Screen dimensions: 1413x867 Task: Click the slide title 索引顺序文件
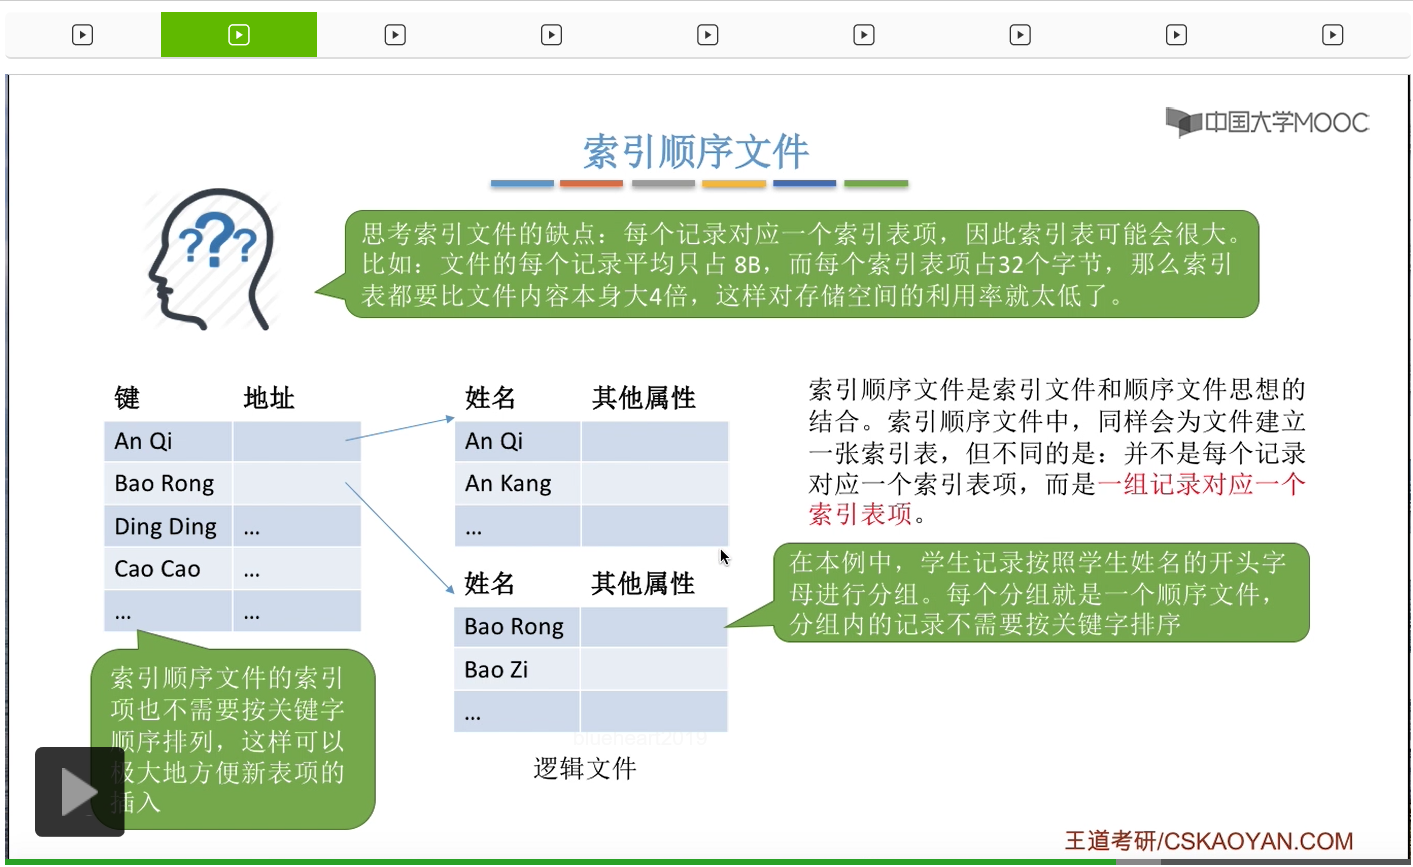[x=696, y=152]
